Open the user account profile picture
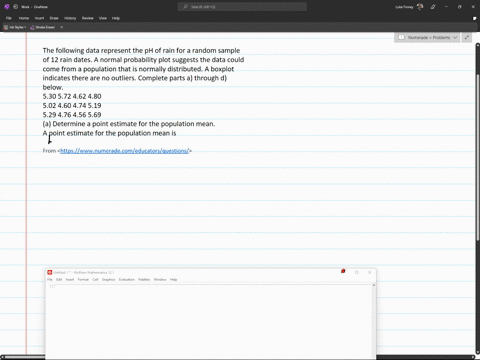The height and width of the screenshot is (360, 480). (x=420, y=7)
